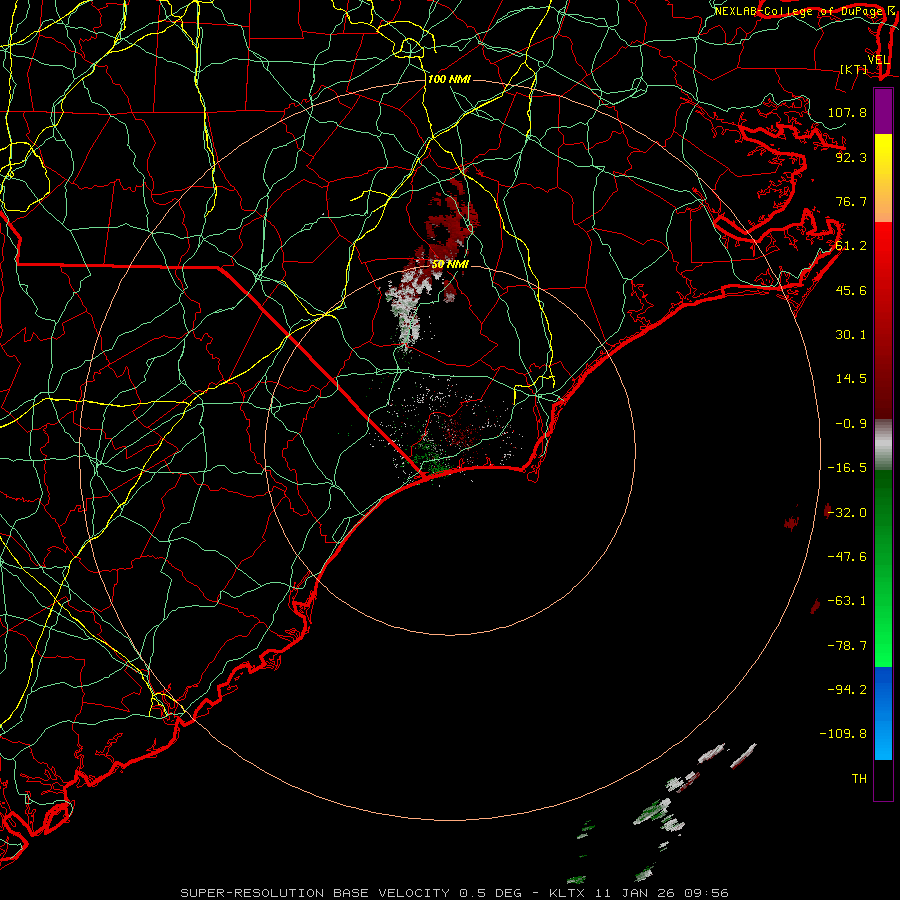This screenshot has width=900, height=900.
Task: Click the 92.3 legend value
Action: (851, 157)
